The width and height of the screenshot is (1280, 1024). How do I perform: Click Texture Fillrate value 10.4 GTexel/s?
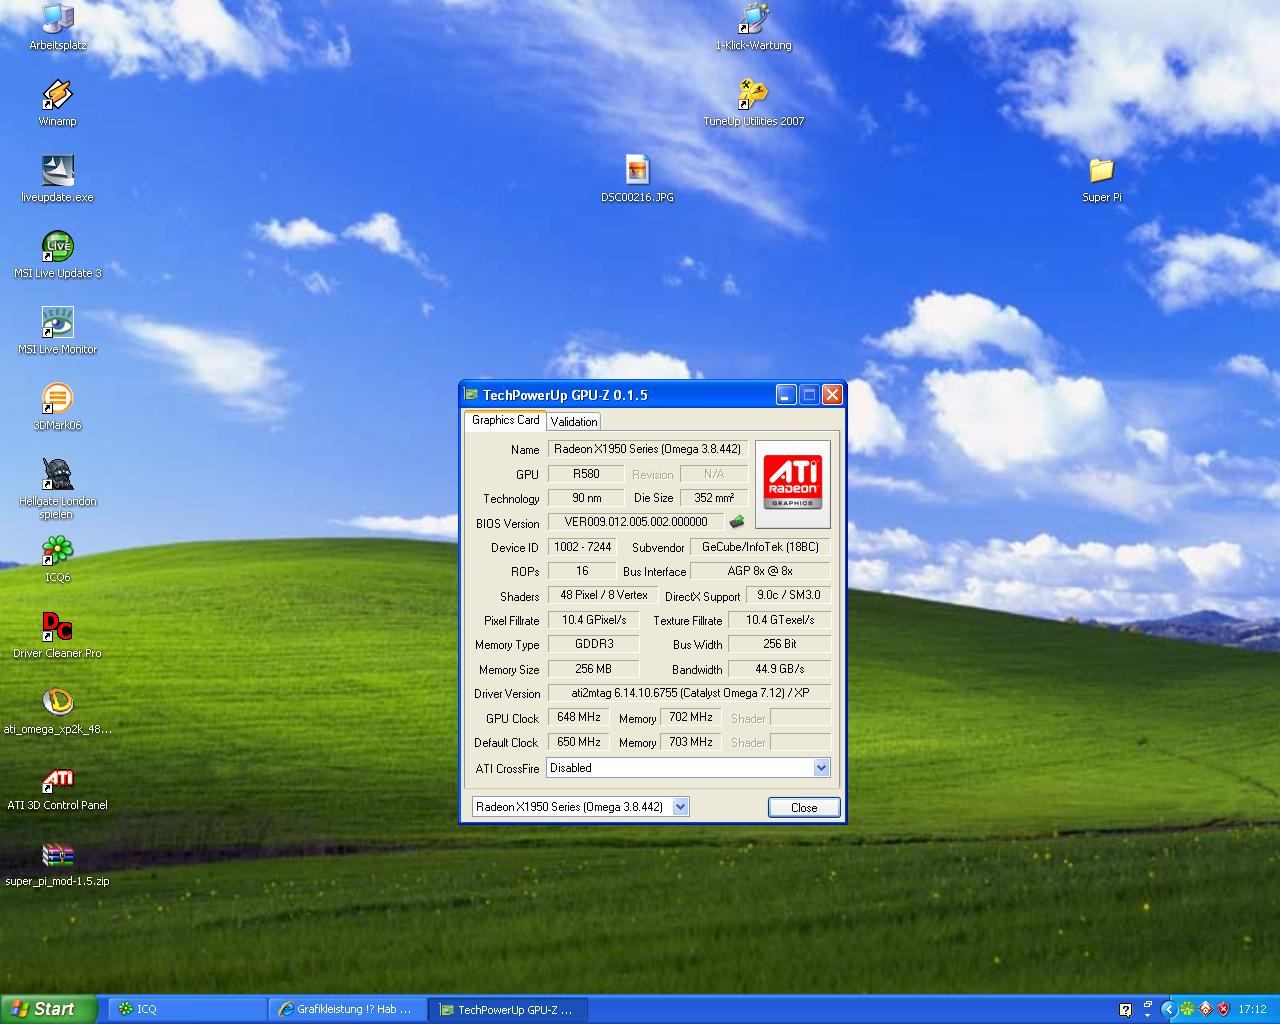tap(780, 620)
